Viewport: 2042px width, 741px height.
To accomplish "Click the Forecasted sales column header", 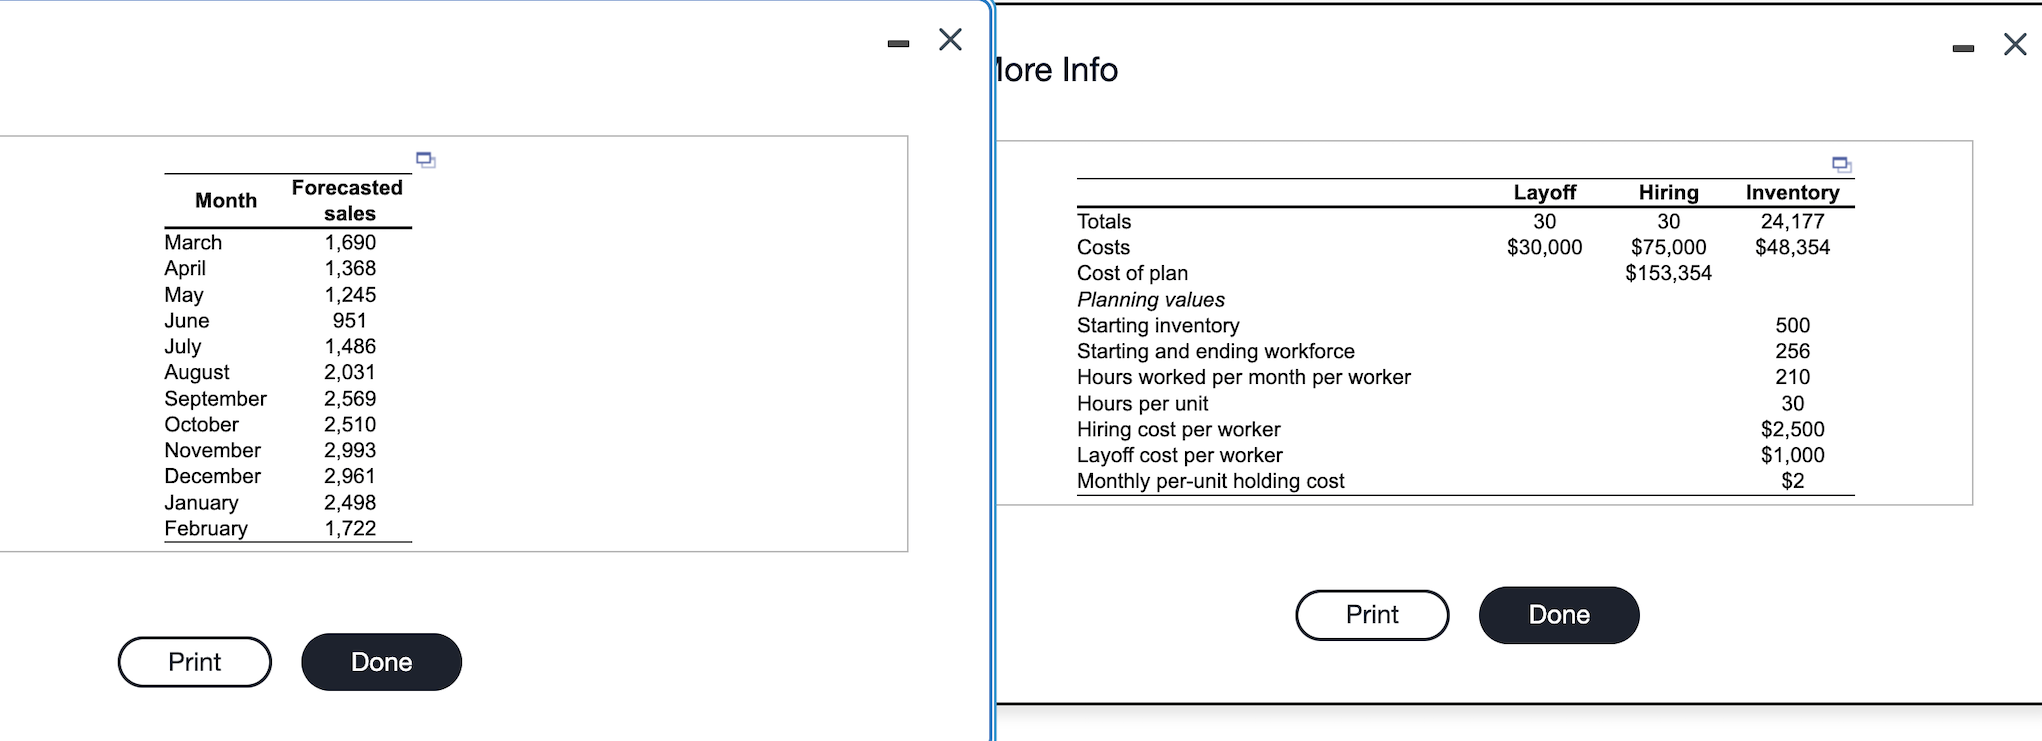I will (x=348, y=200).
